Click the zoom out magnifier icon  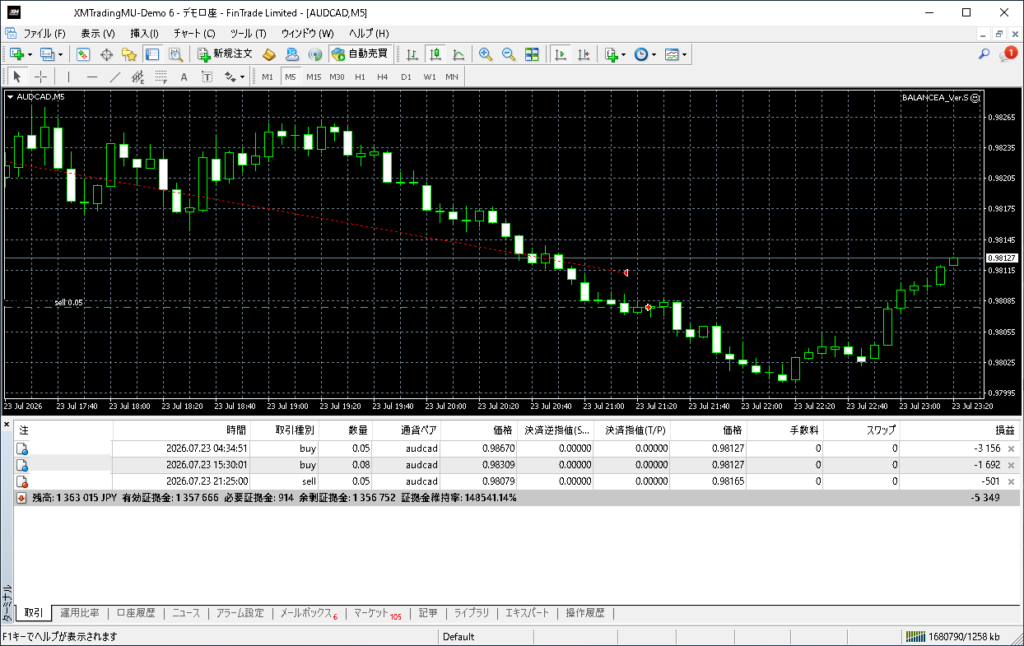pos(508,54)
